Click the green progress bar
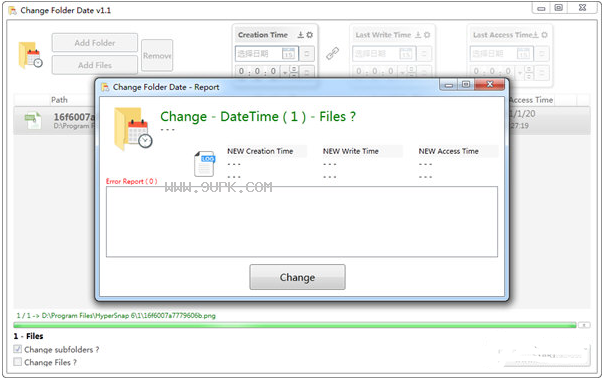The height and width of the screenshot is (379, 603). [295, 325]
